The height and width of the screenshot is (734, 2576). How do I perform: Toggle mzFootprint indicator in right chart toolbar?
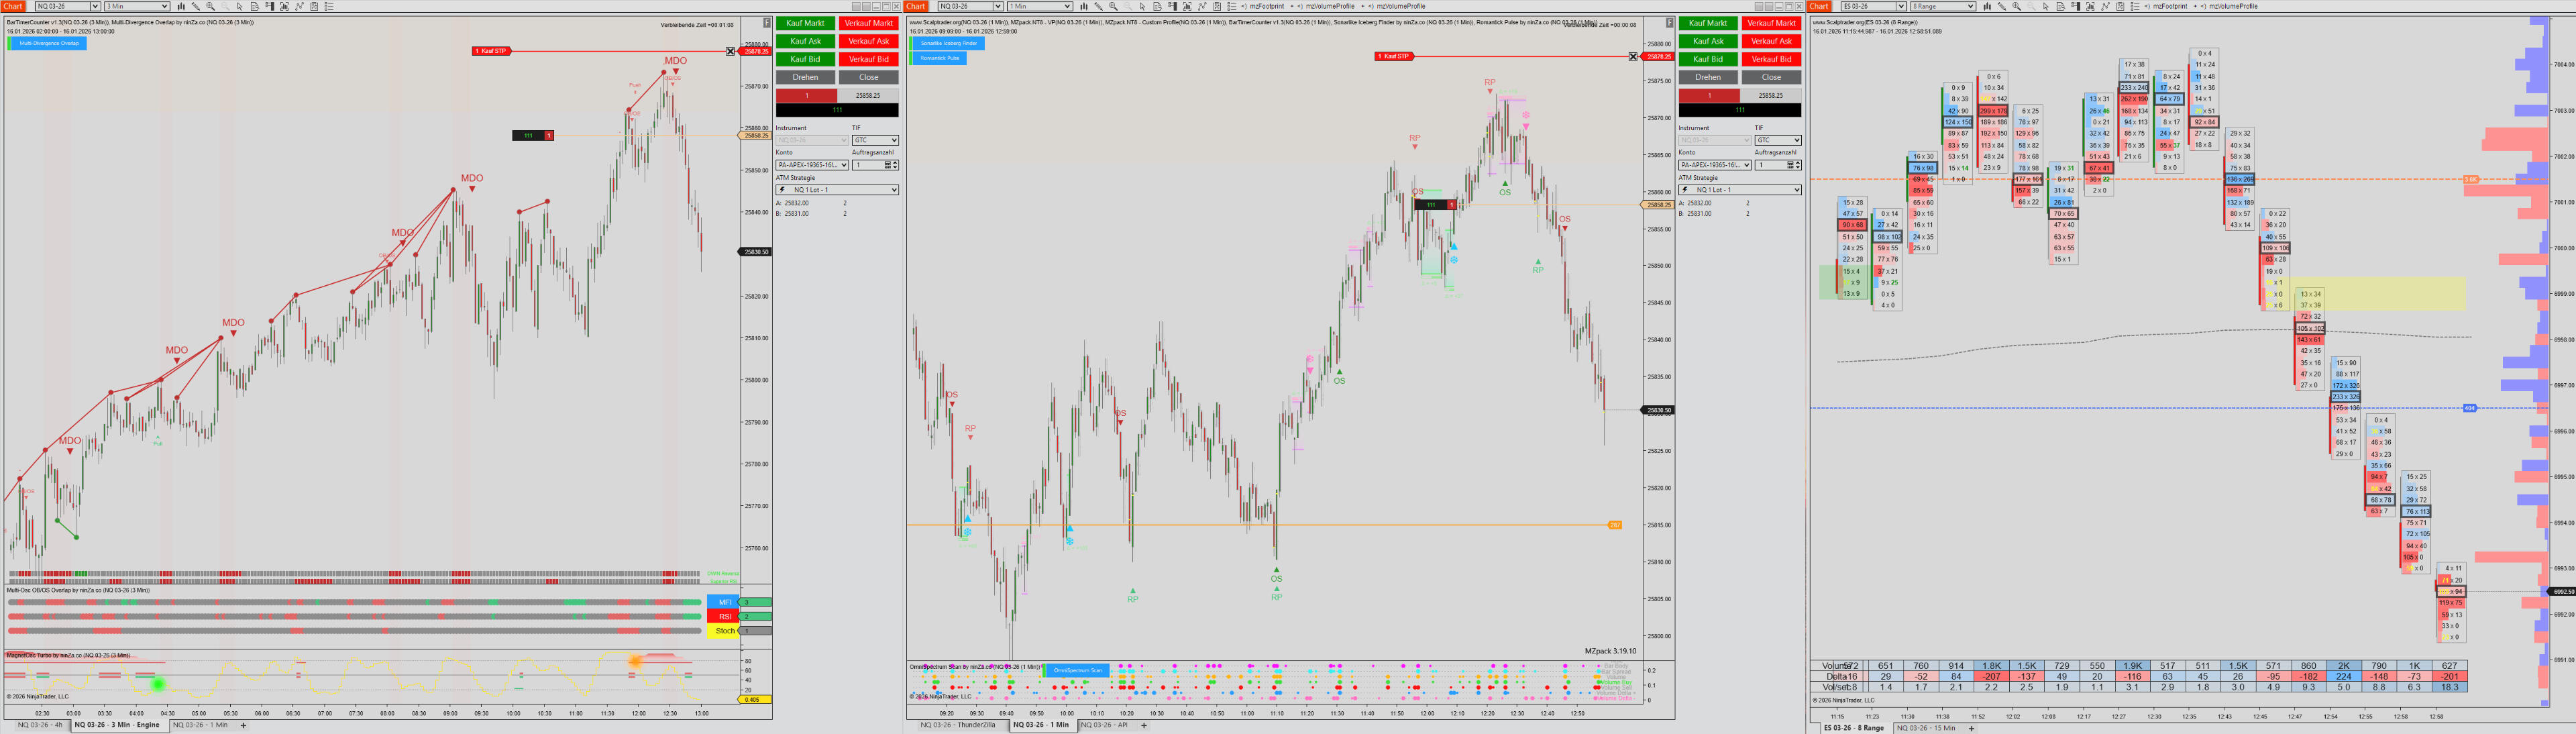pos(2170,6)
